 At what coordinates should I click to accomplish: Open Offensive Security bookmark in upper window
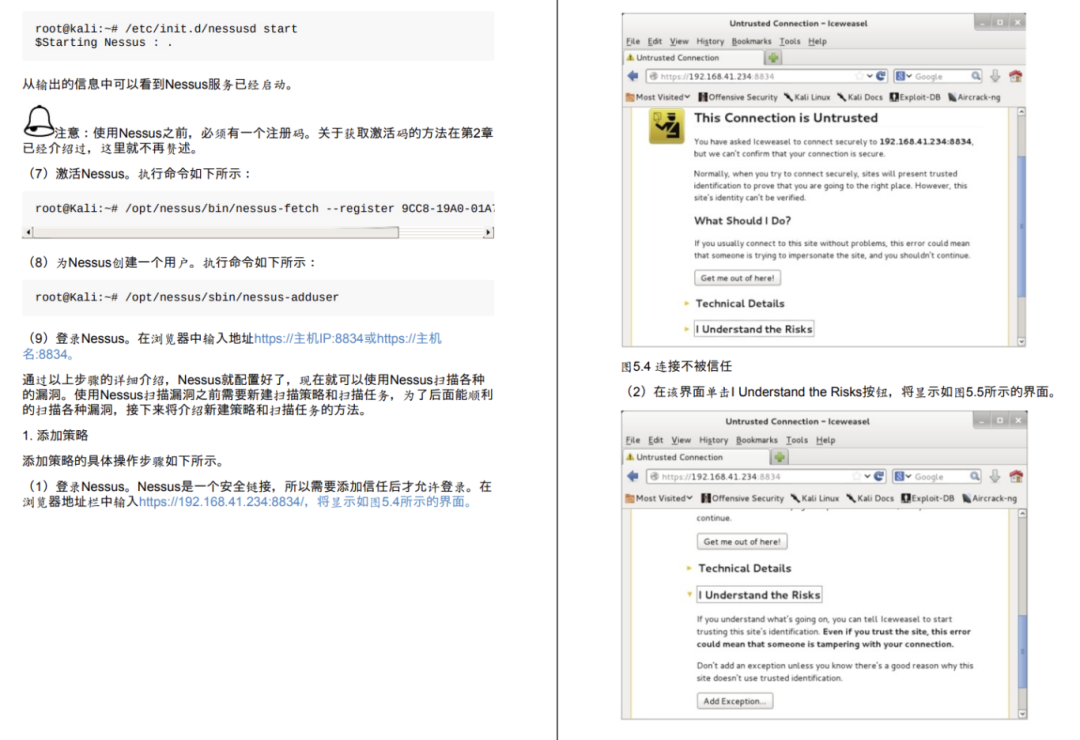[738, 97]
